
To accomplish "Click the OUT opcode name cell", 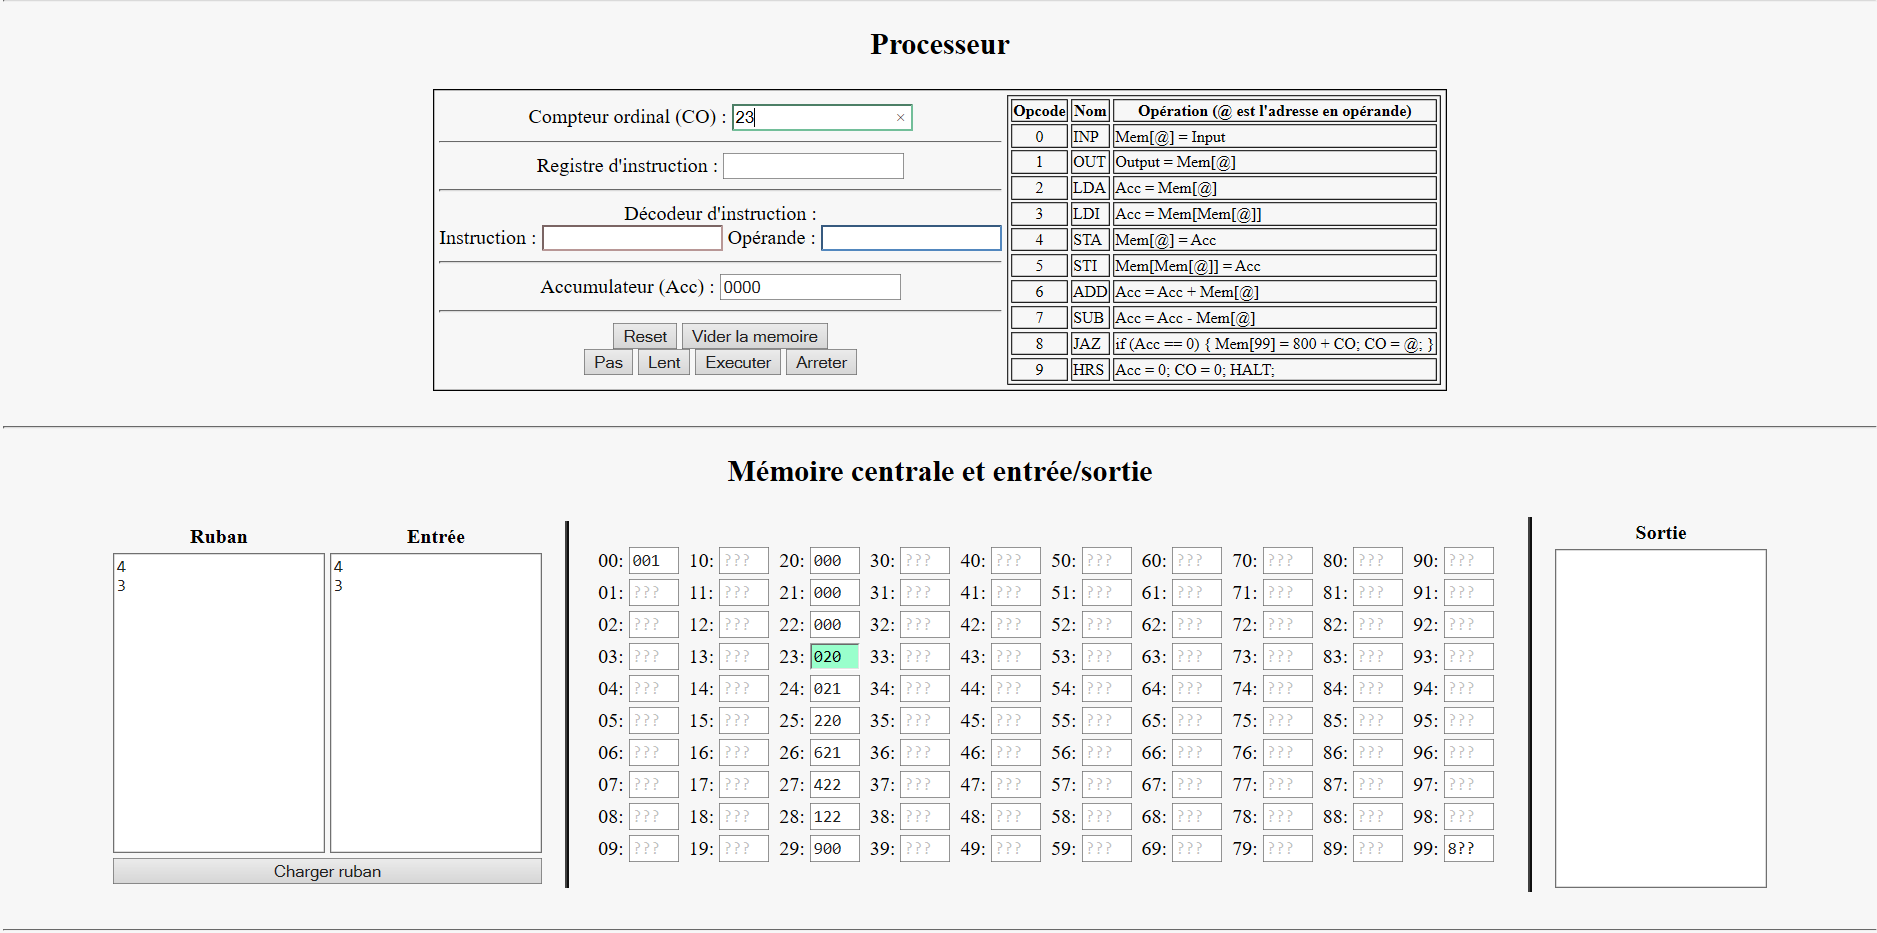I will (1090, 162).
